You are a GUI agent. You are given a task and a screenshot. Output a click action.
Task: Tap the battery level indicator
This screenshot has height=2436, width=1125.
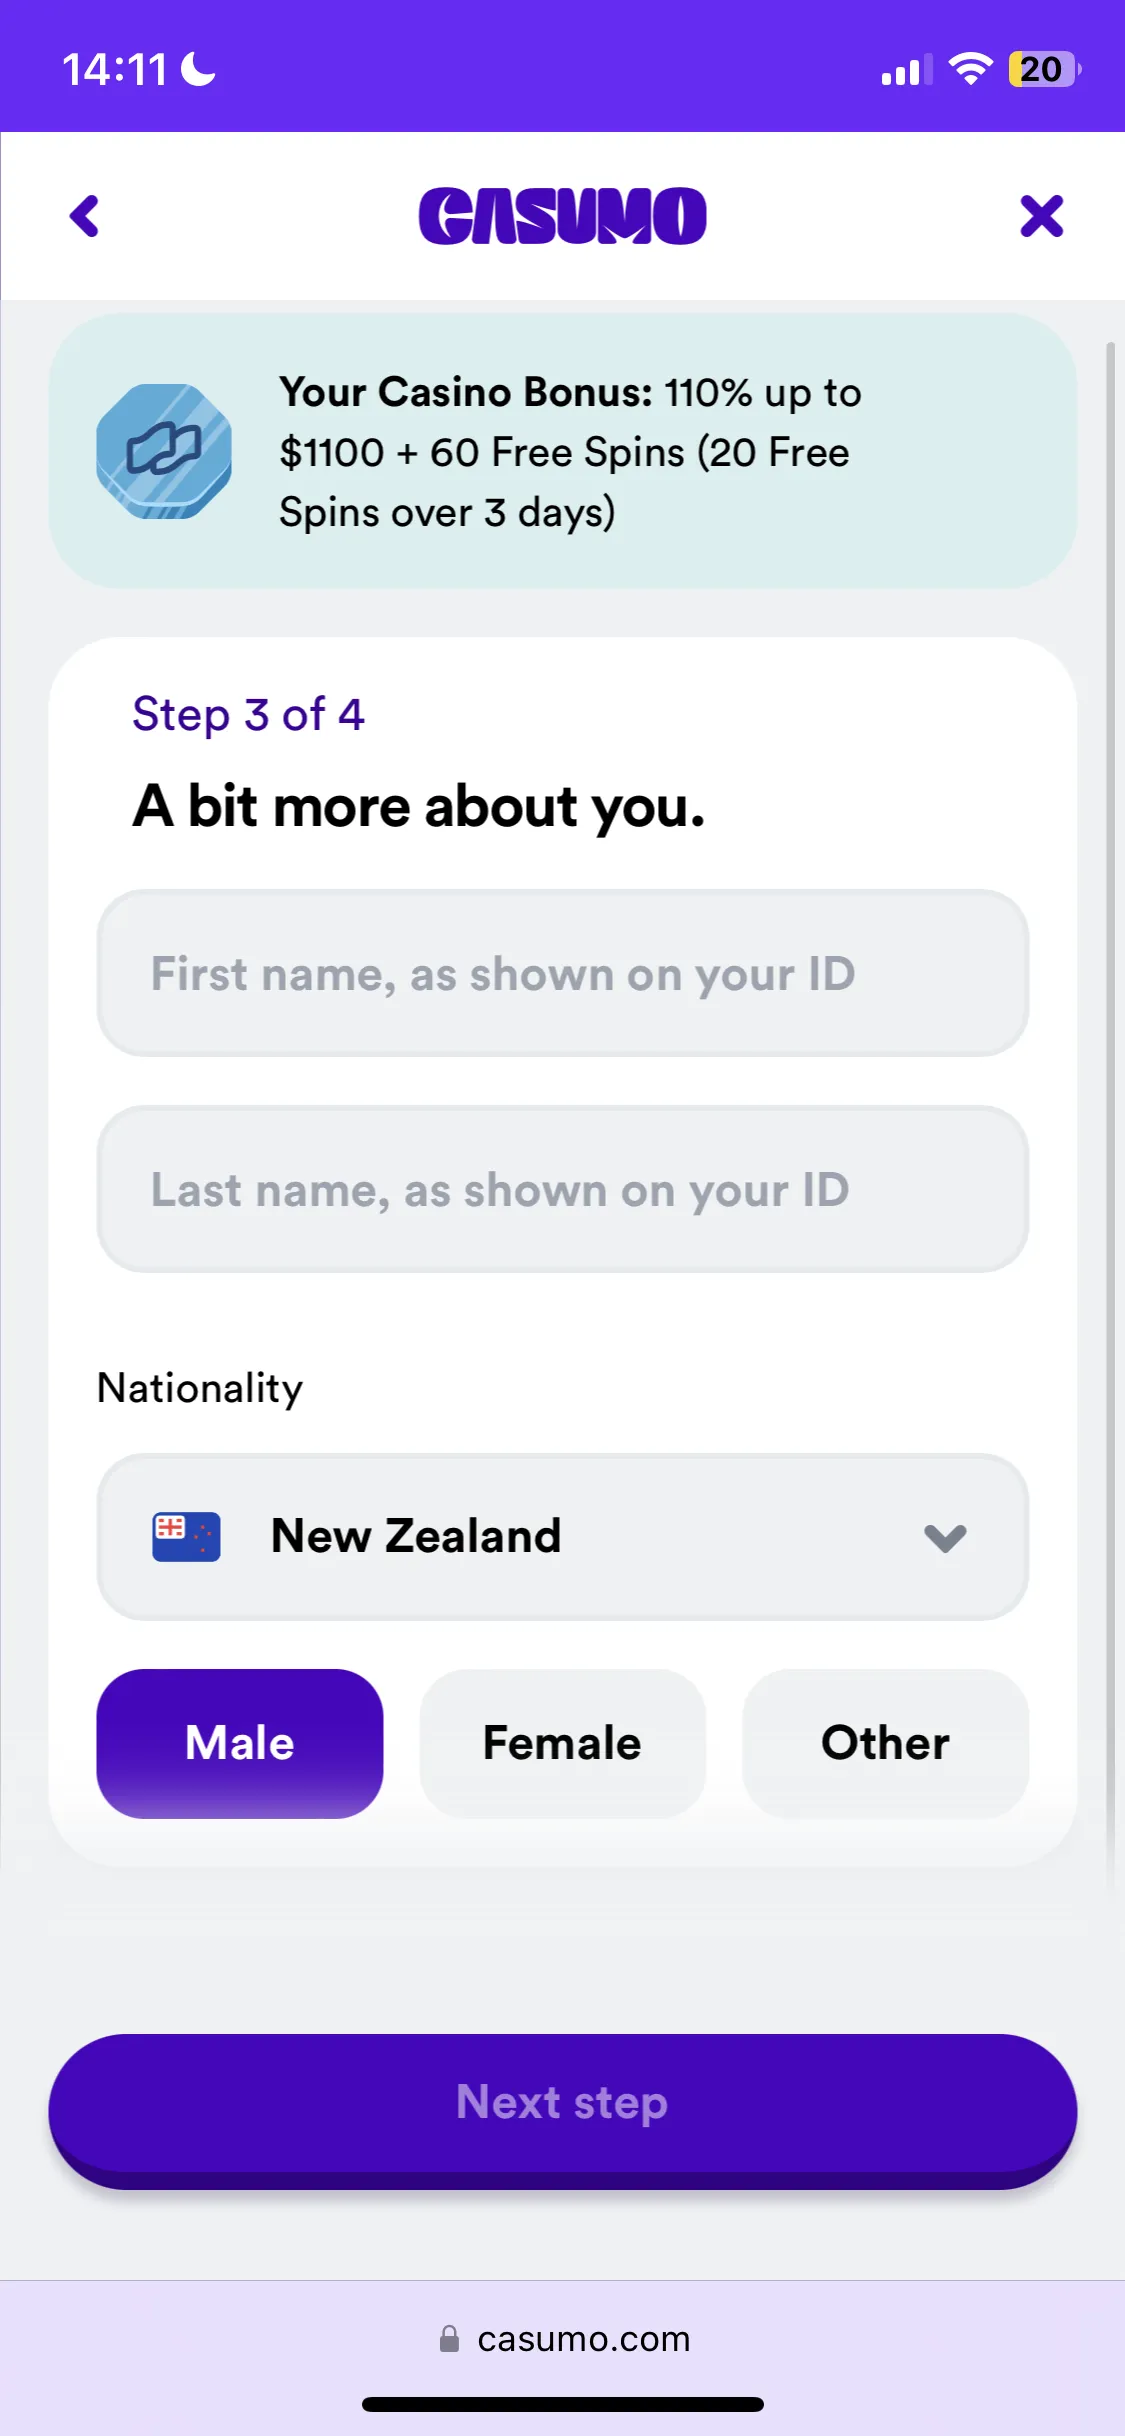click(1043, 69)
